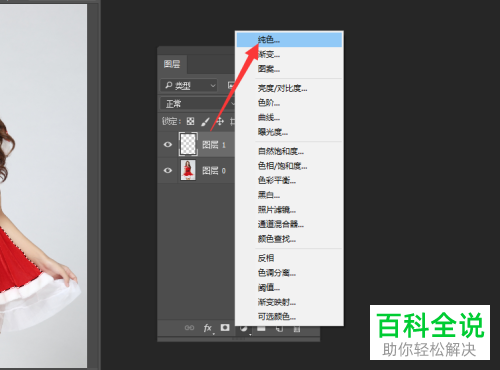Select 照片滤镜 (Photo Filter) adjustment

(x=289, y=210)
